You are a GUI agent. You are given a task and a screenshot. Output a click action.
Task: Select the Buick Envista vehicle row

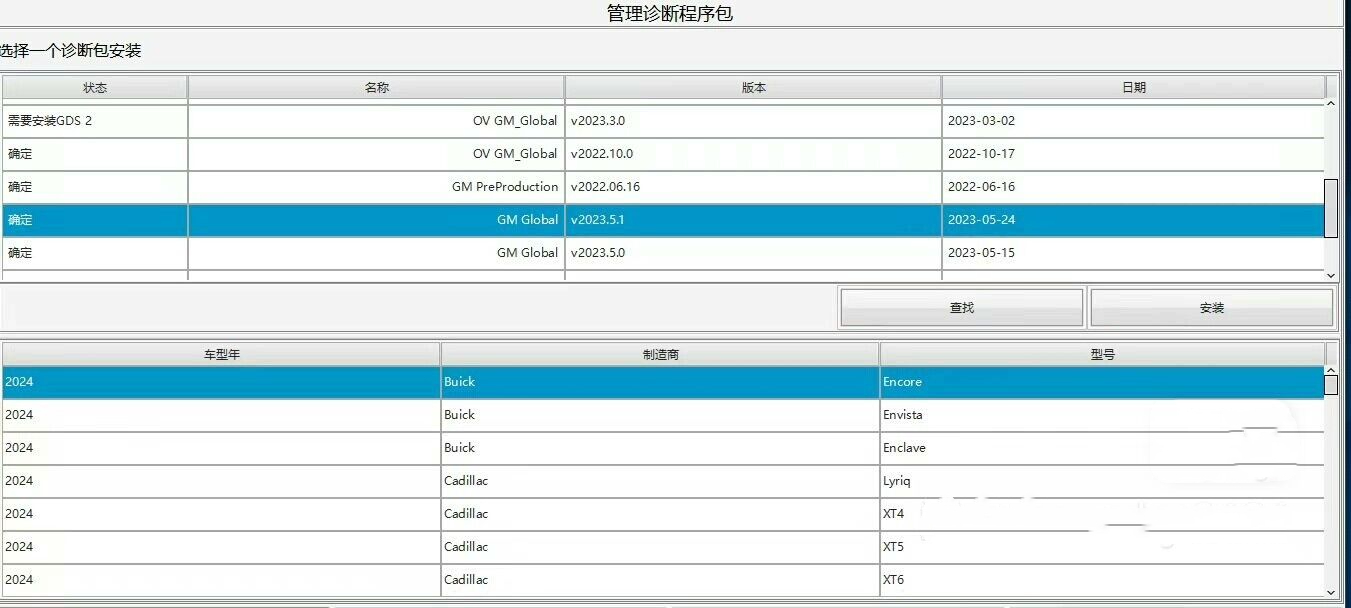coord(663,415)
